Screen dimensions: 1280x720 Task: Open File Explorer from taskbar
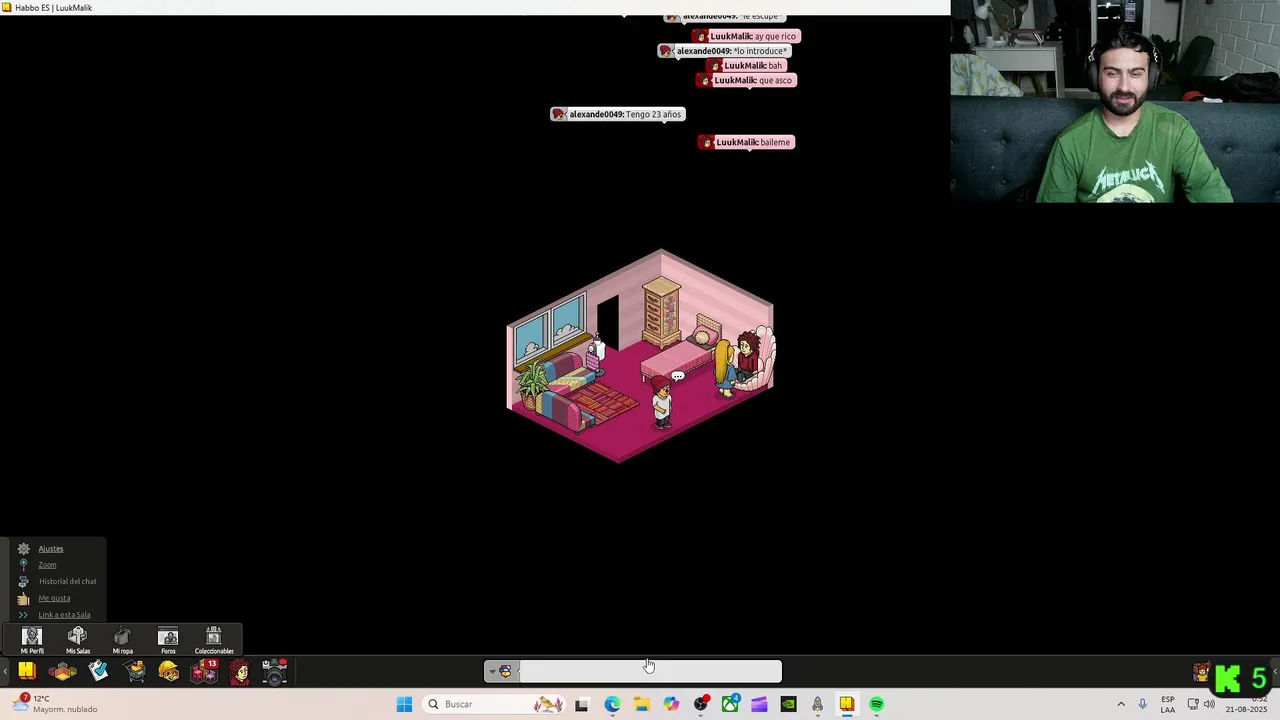(641, 704)
